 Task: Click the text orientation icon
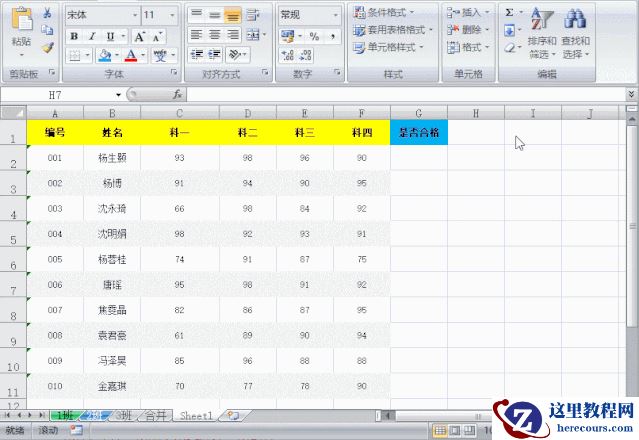(x=235, y=54)
